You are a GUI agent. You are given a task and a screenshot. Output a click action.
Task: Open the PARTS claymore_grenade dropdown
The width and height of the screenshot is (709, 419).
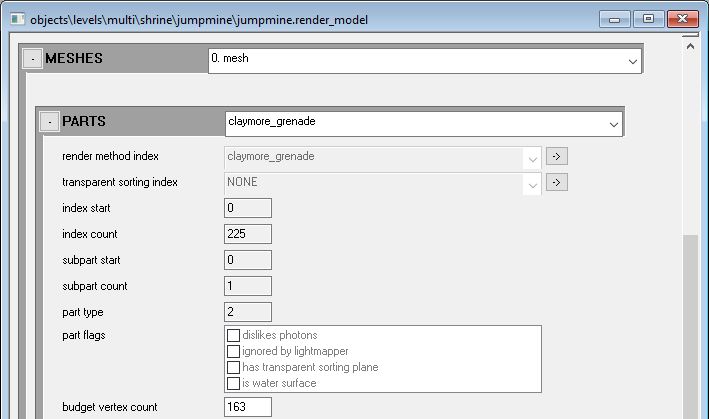[x=613, y=124]
